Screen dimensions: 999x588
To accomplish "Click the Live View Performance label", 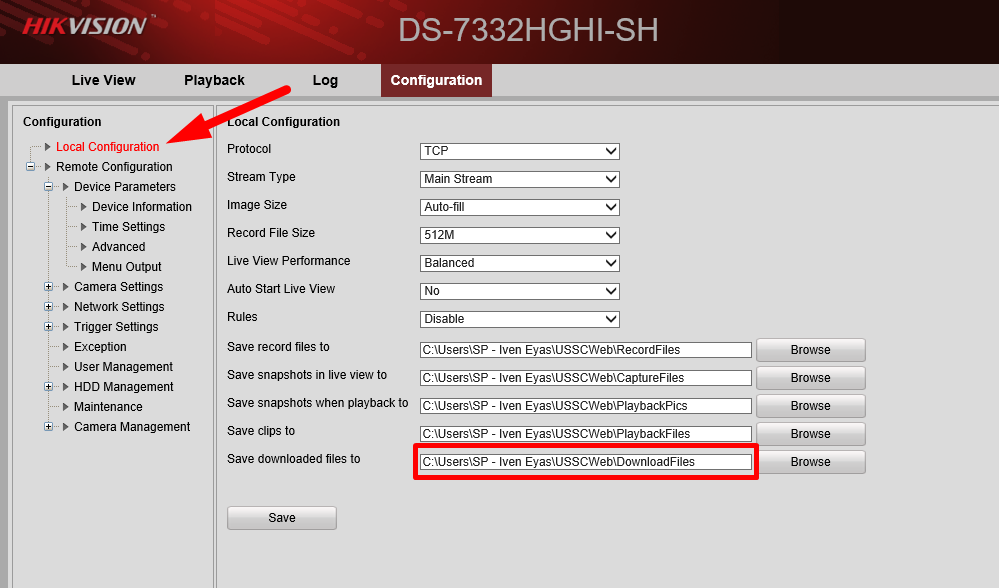I will coord(289,261).
